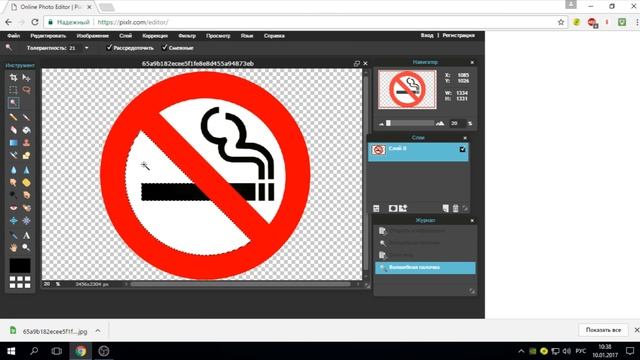Screen dimensions: 640x360
Task: Open the foreground black color swatch
Action: click(20, 266)
